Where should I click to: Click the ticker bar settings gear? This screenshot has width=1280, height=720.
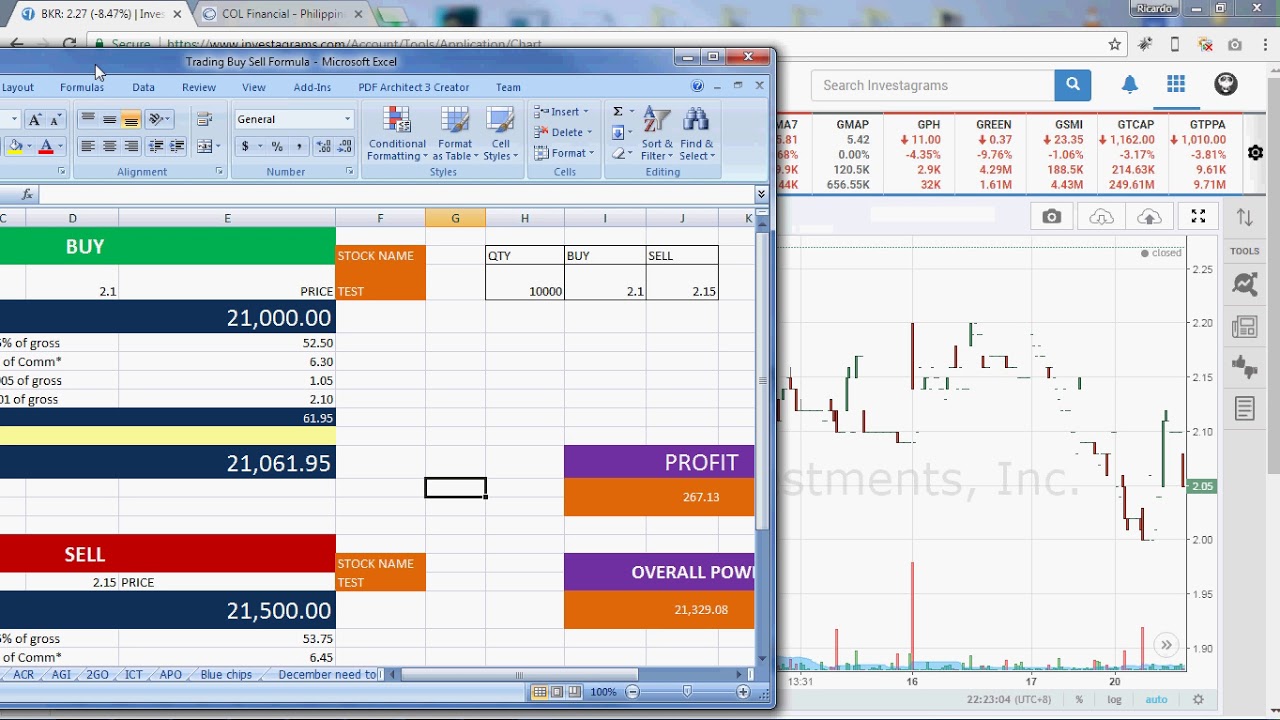click(x=1255, y=153)
